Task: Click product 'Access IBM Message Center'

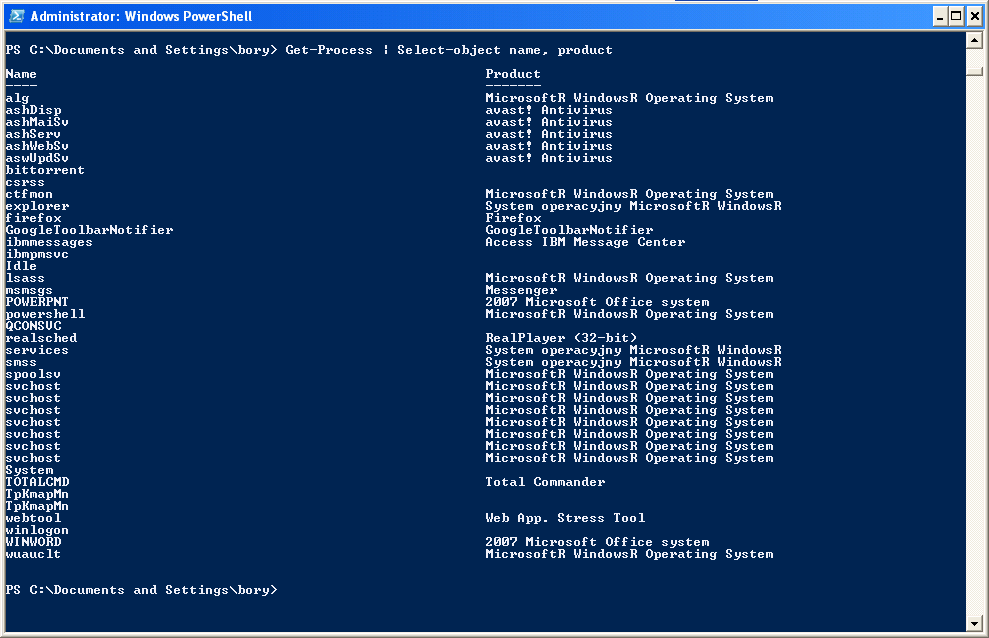Action: tap(585, 242)
